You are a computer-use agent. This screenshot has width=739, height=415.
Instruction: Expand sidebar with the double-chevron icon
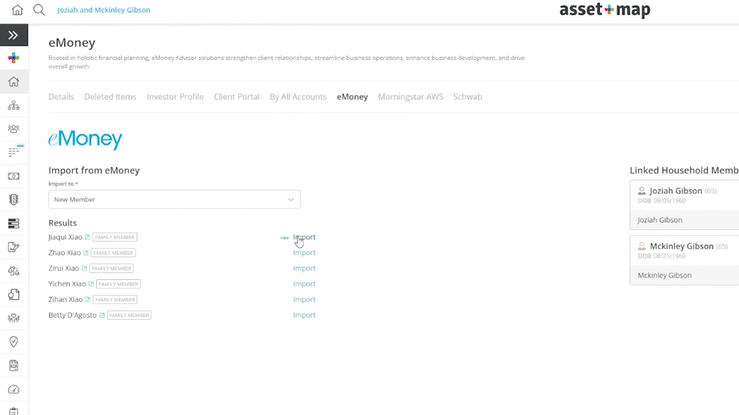[14, 35]
